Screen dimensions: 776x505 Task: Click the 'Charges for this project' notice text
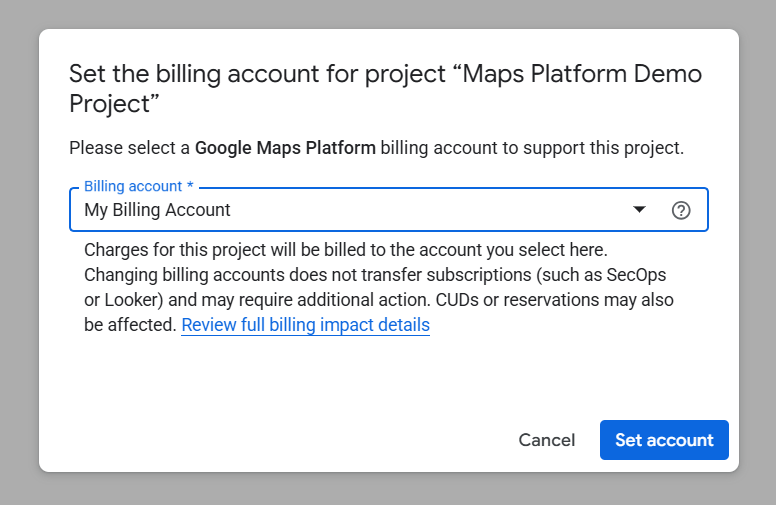pos(379,287)
